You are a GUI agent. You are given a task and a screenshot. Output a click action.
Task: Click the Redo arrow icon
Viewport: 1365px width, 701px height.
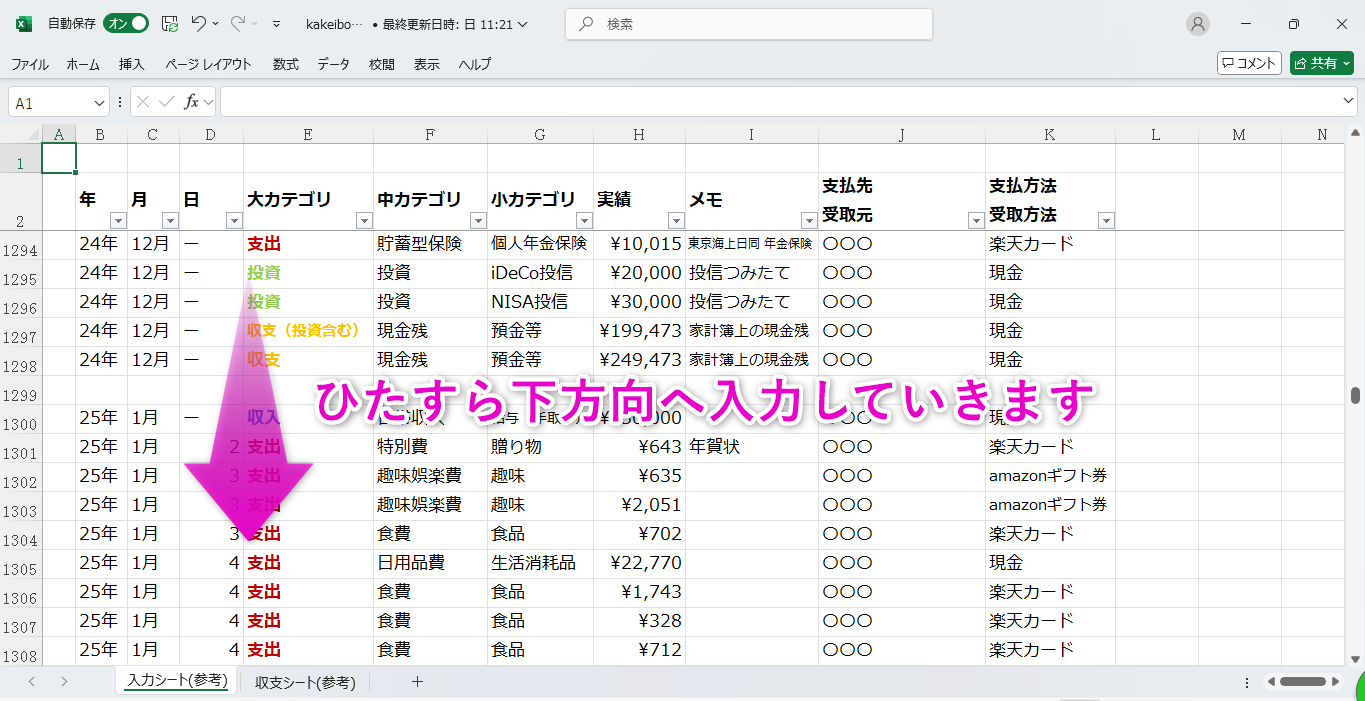(238, 24)
